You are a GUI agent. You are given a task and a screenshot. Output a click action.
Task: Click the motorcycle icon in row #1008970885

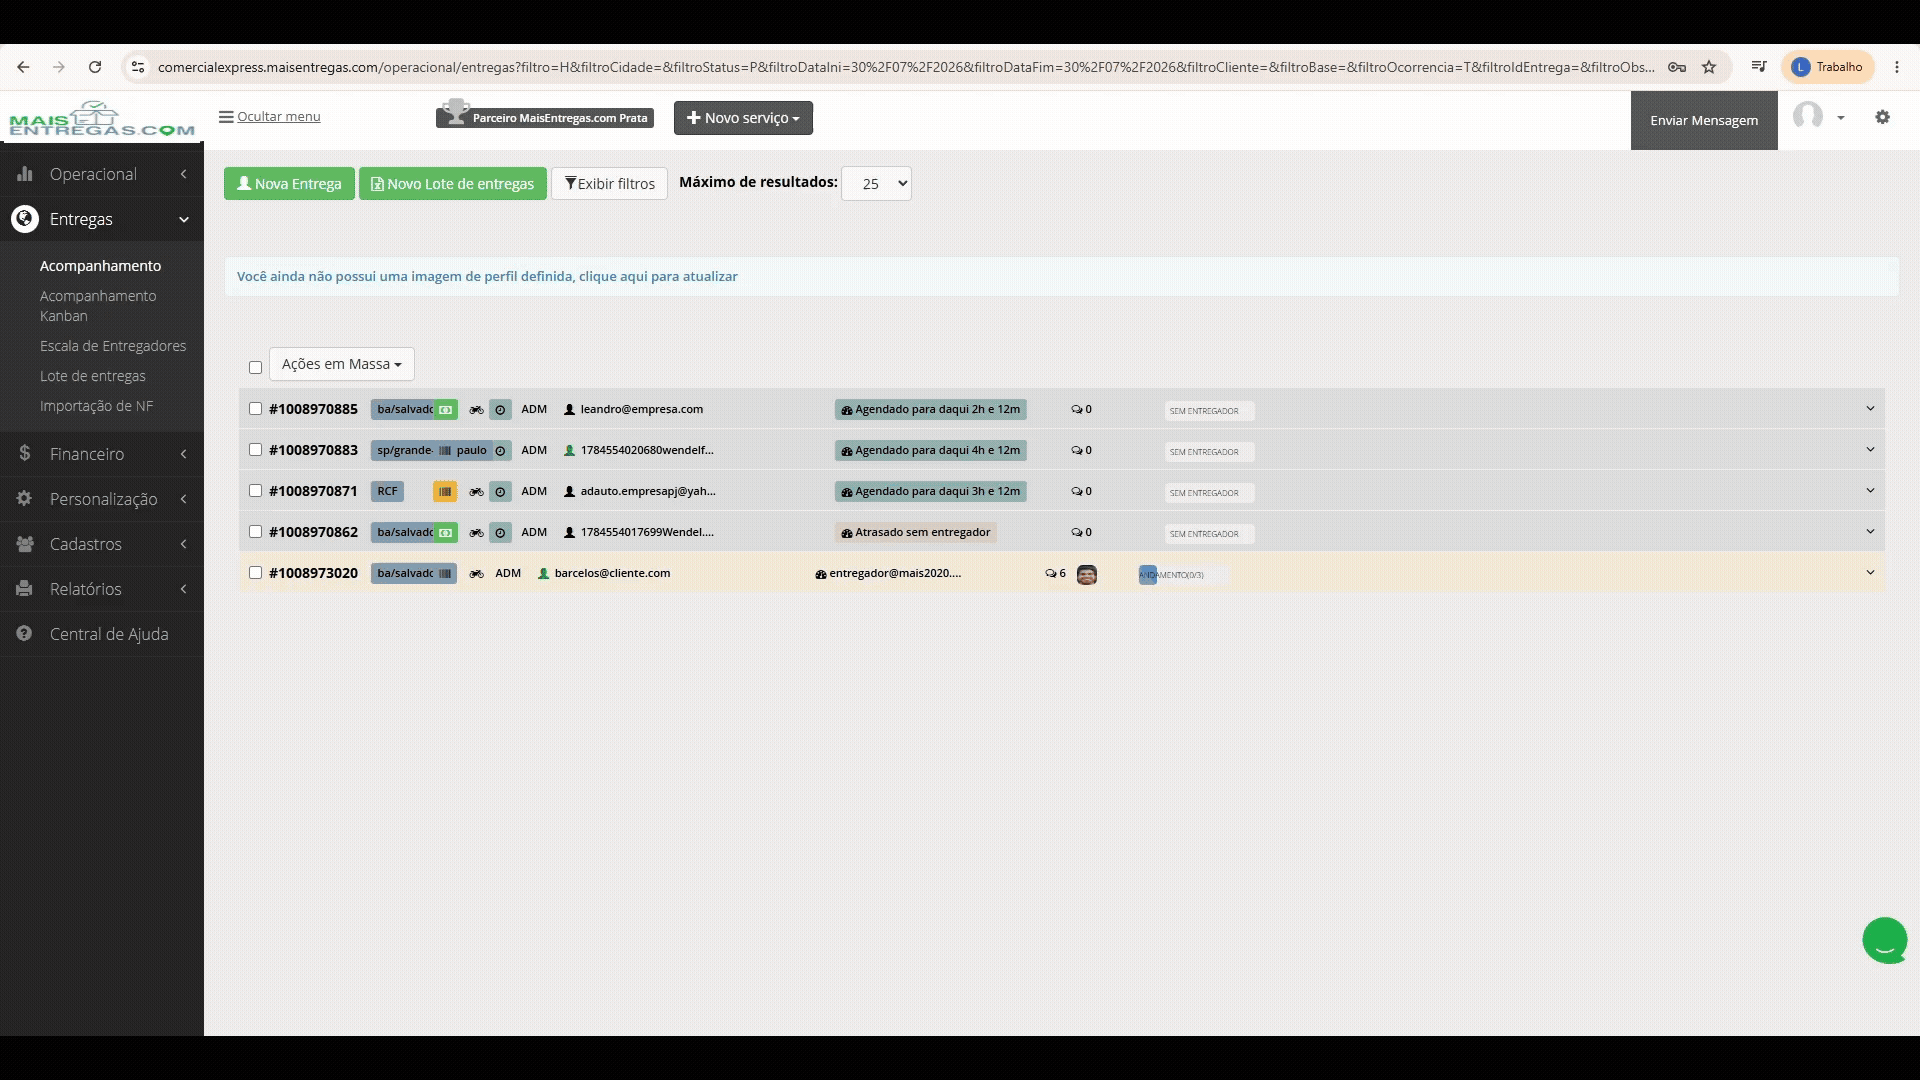pyautogui.click(x=477, y=410)
